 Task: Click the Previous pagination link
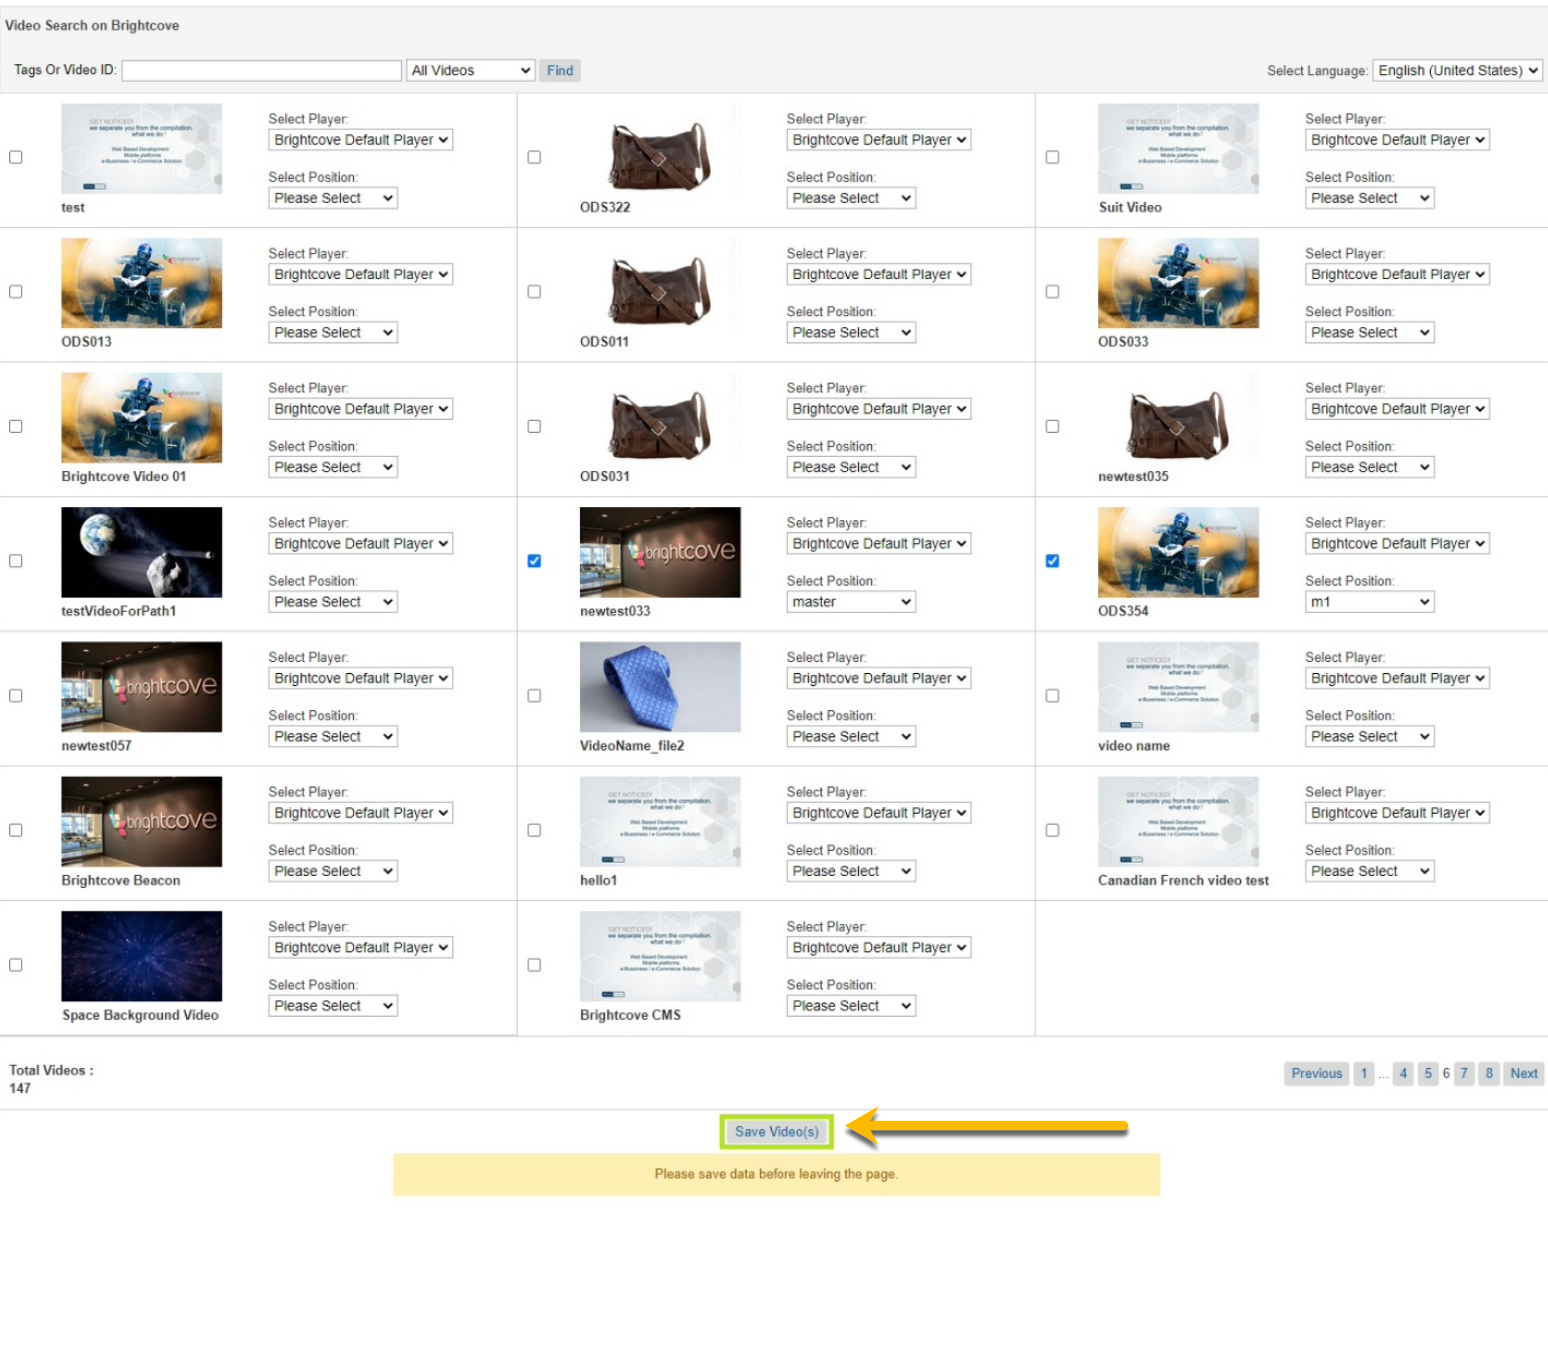(1316, 1073)
